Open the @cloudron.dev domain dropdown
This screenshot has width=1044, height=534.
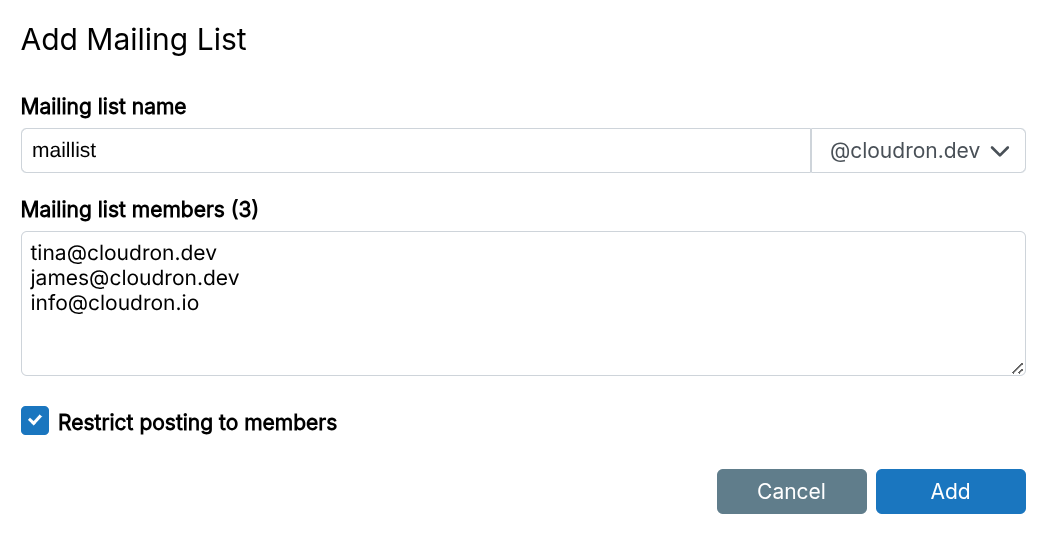pos(918,151)
